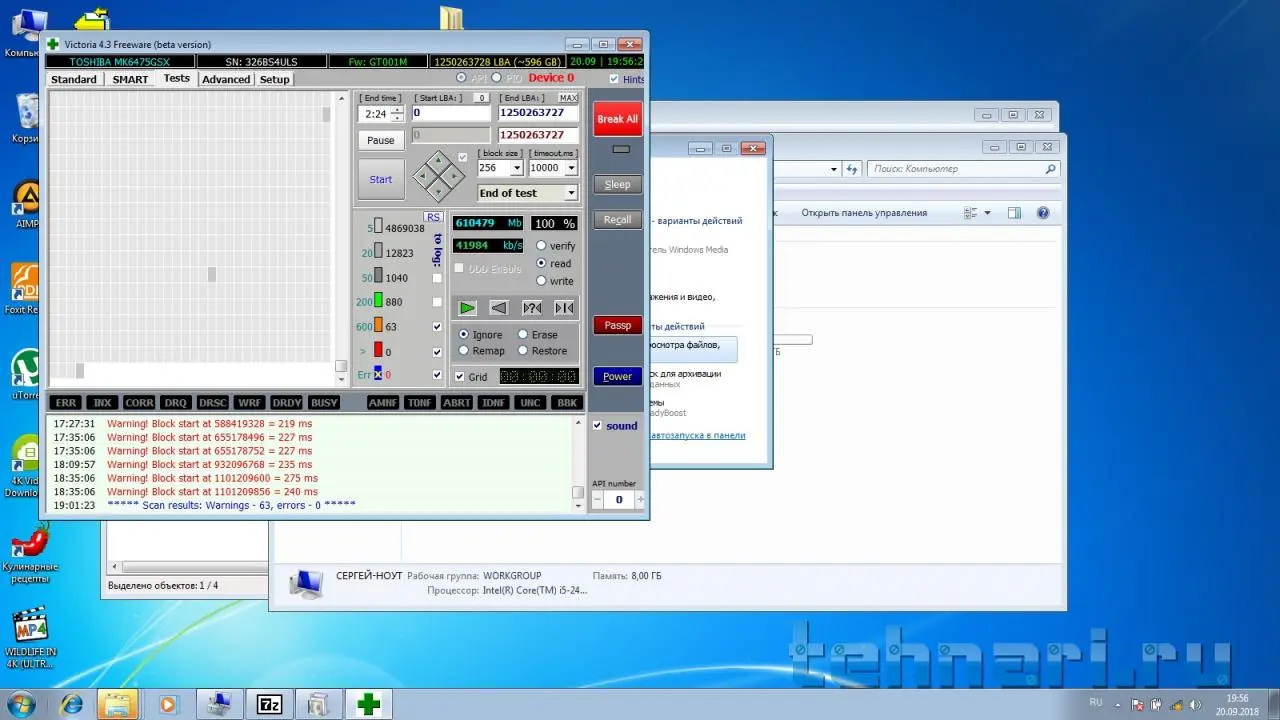Screen dimensions: 1280x720
Task: Click the small 0 button beside Start LBA
Action: tap(481, 98)
